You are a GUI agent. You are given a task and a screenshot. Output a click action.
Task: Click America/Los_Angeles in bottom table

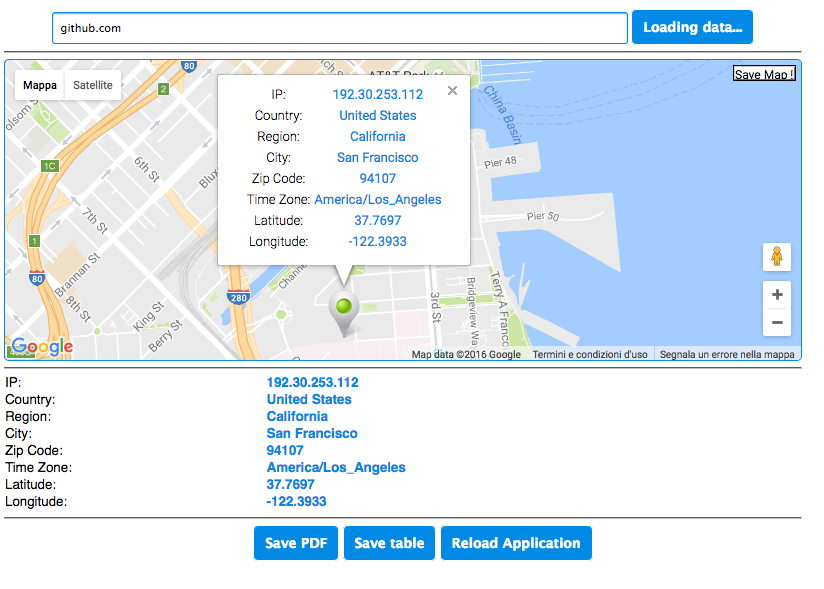(336, 468)
